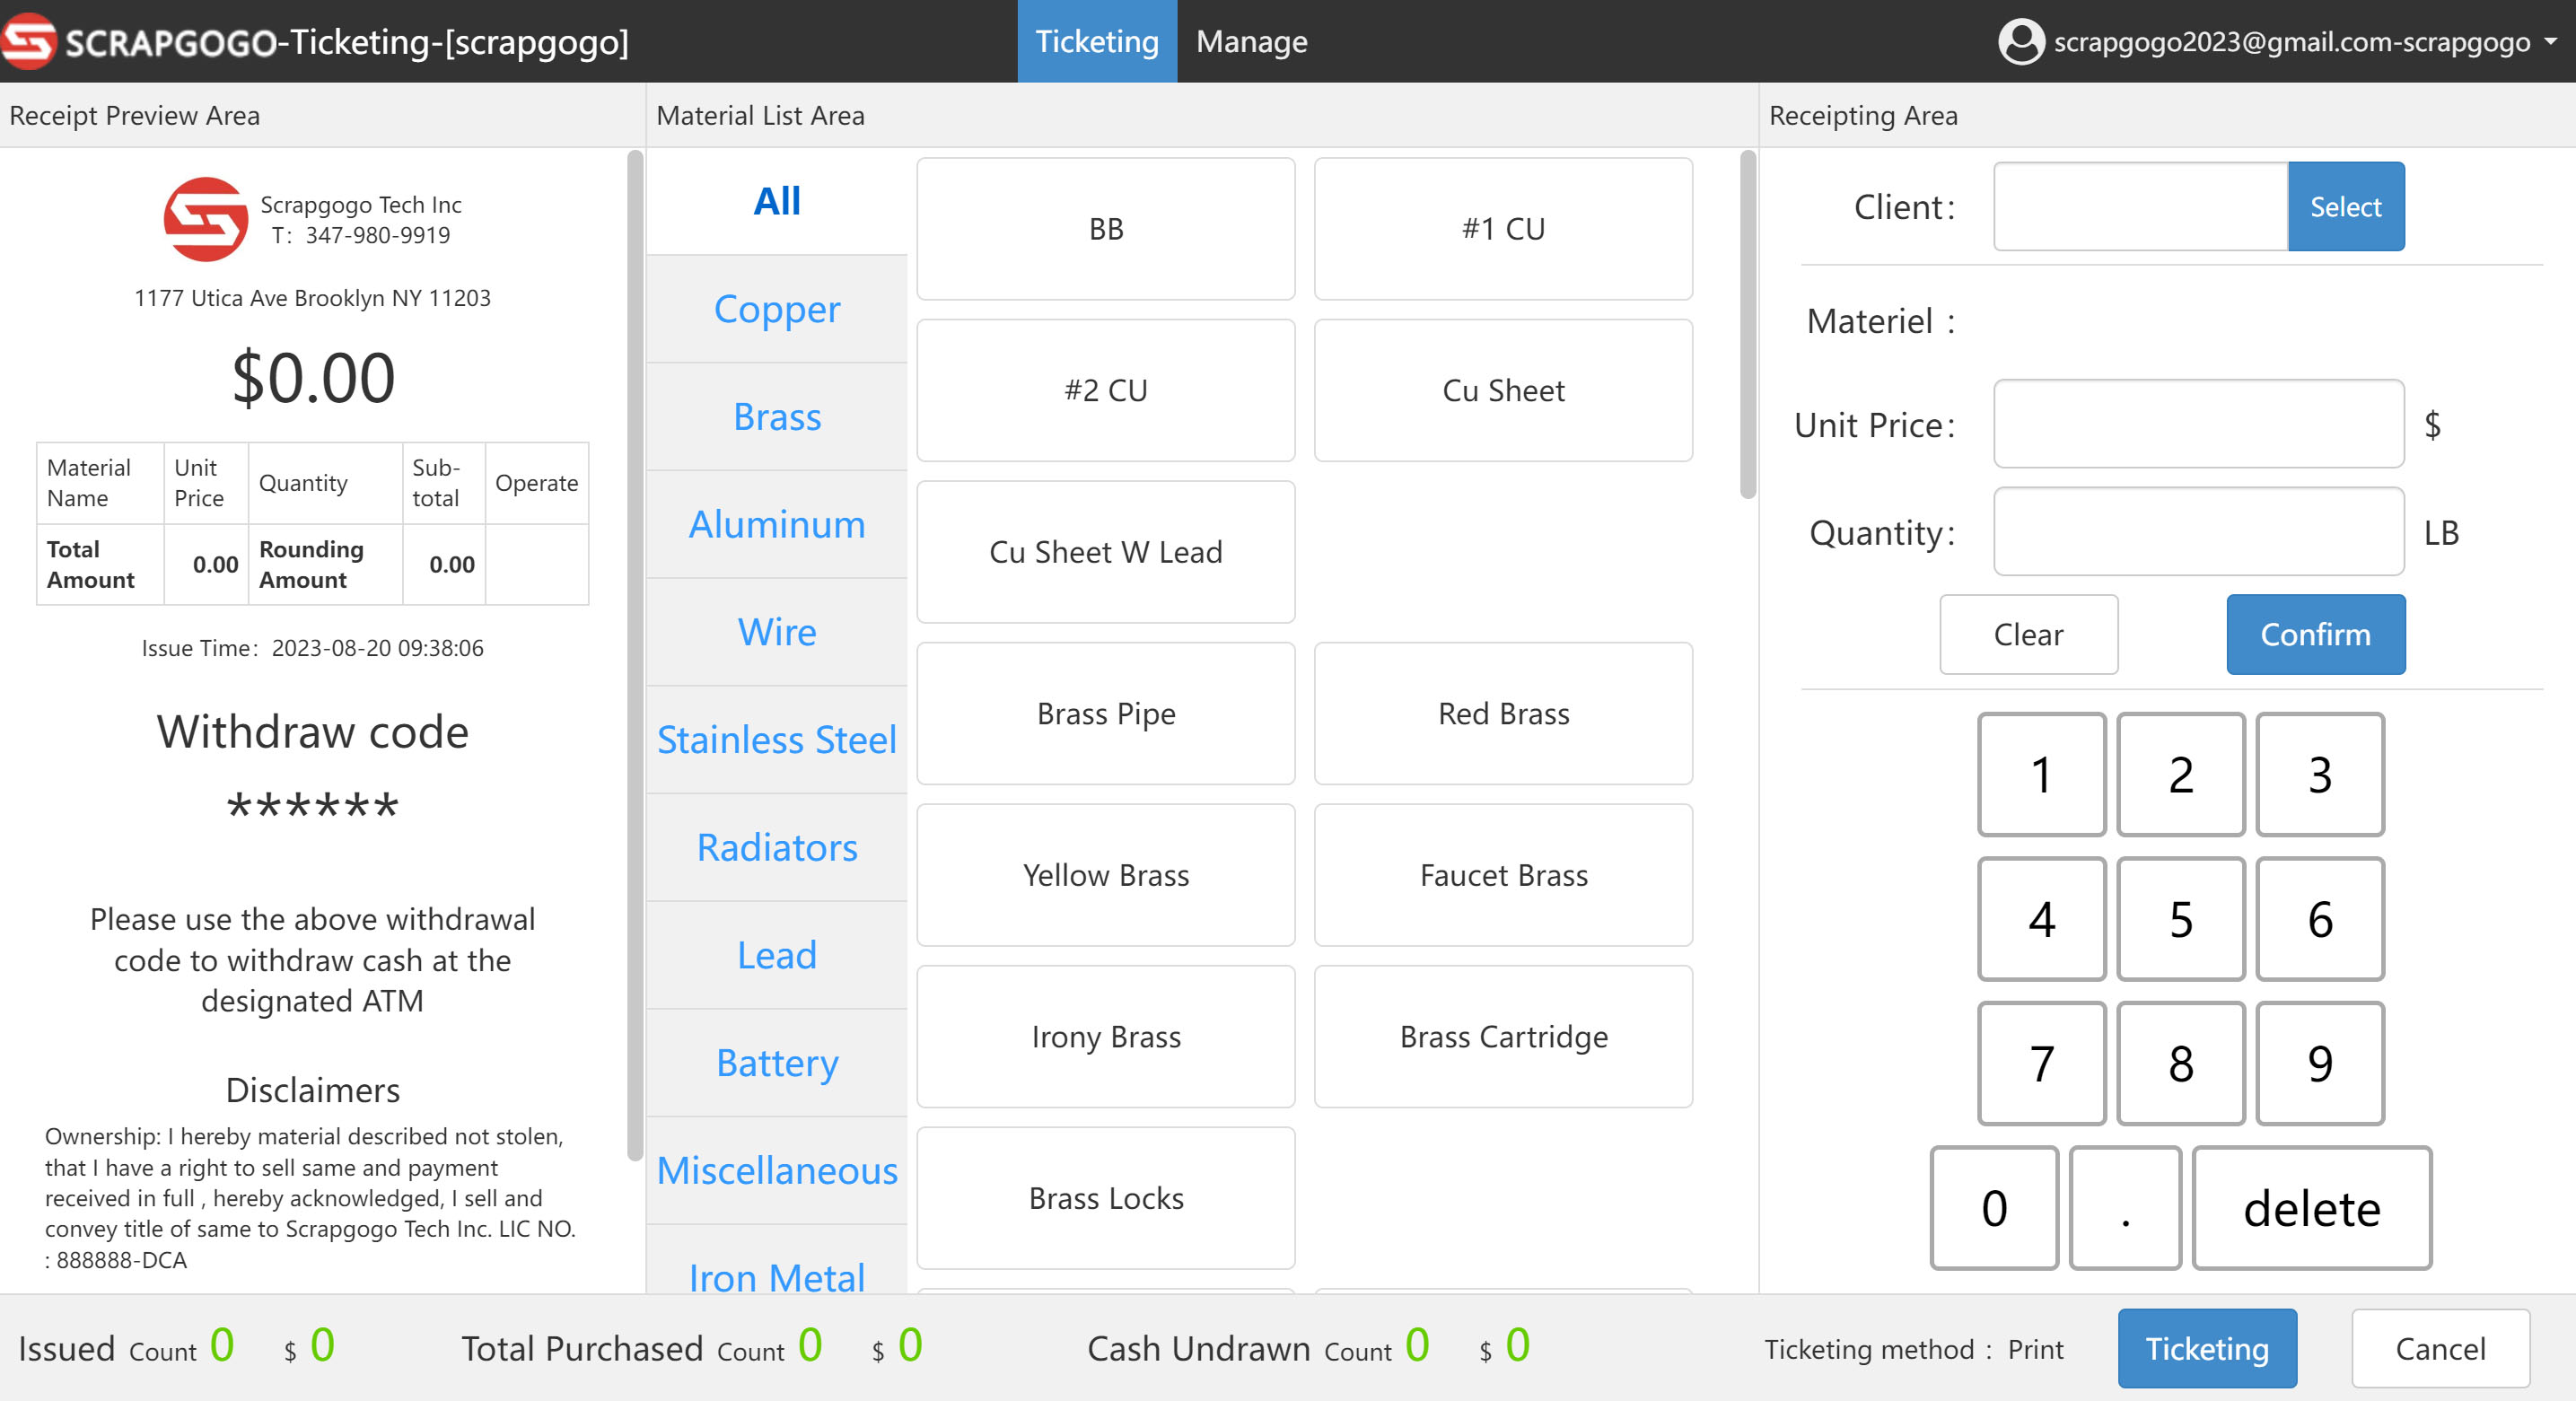Click the Confirm button
The image size is (2576, 1401).
(x=2316, y=635)
